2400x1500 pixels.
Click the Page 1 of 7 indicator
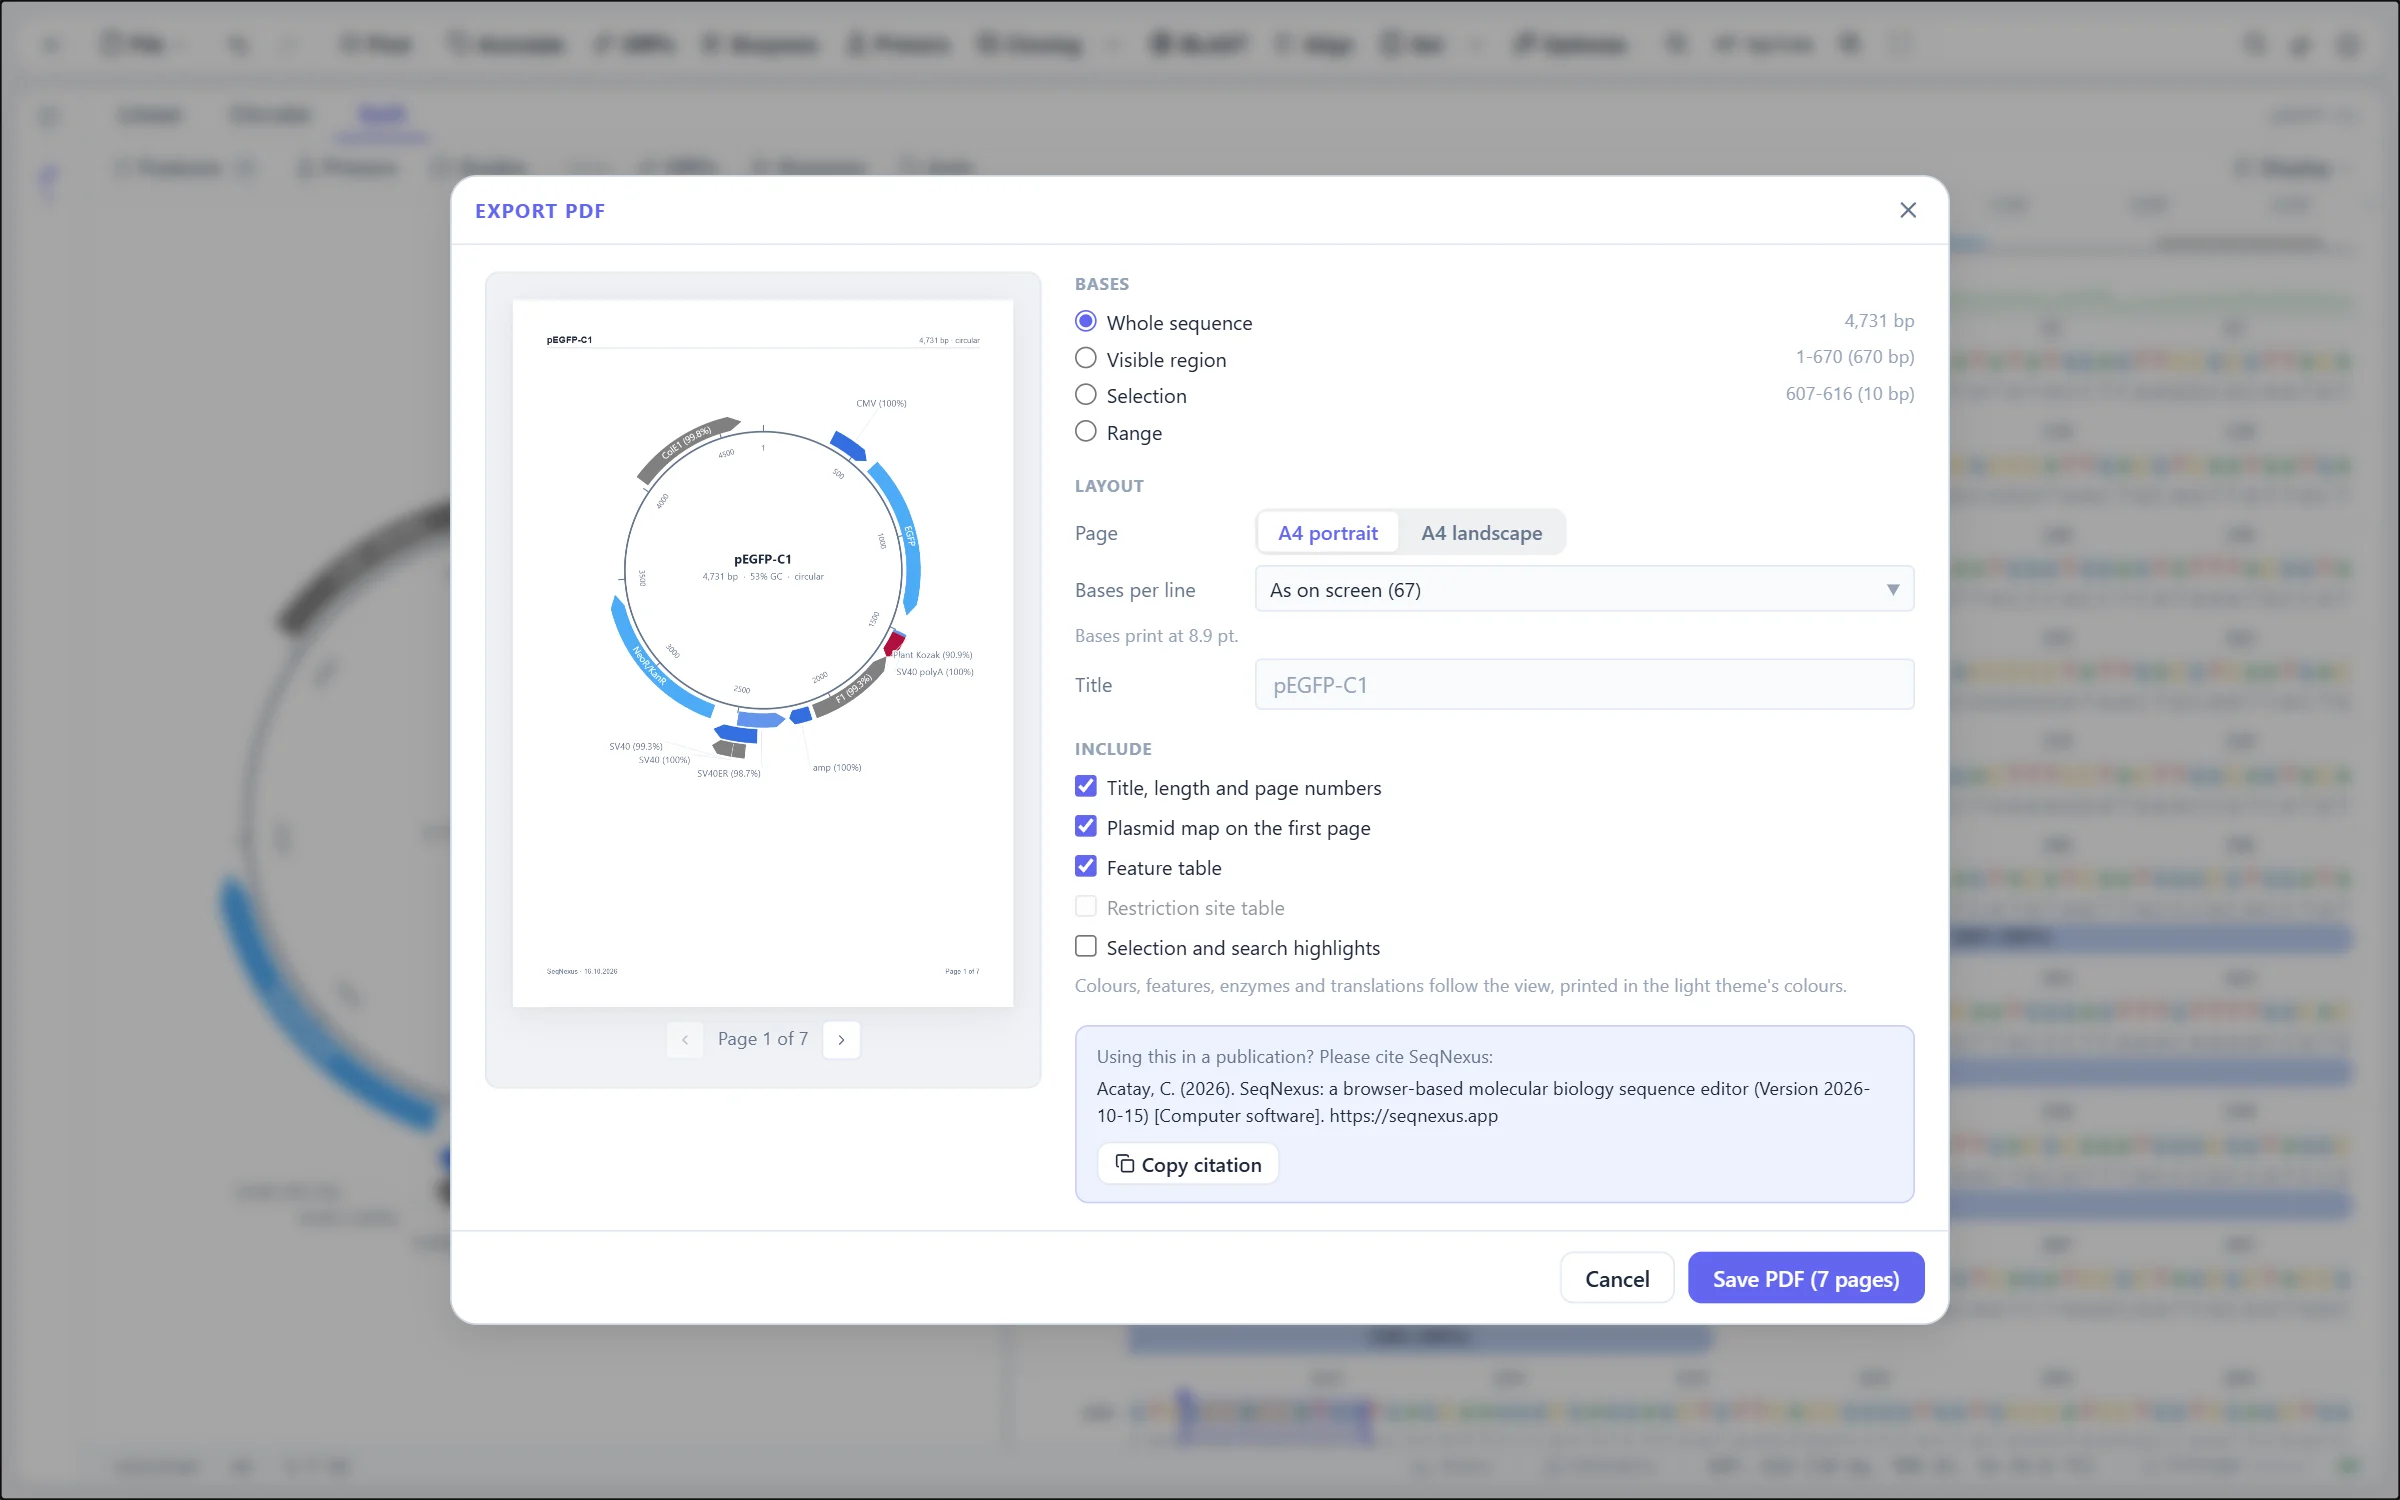tap(762, 1039)
